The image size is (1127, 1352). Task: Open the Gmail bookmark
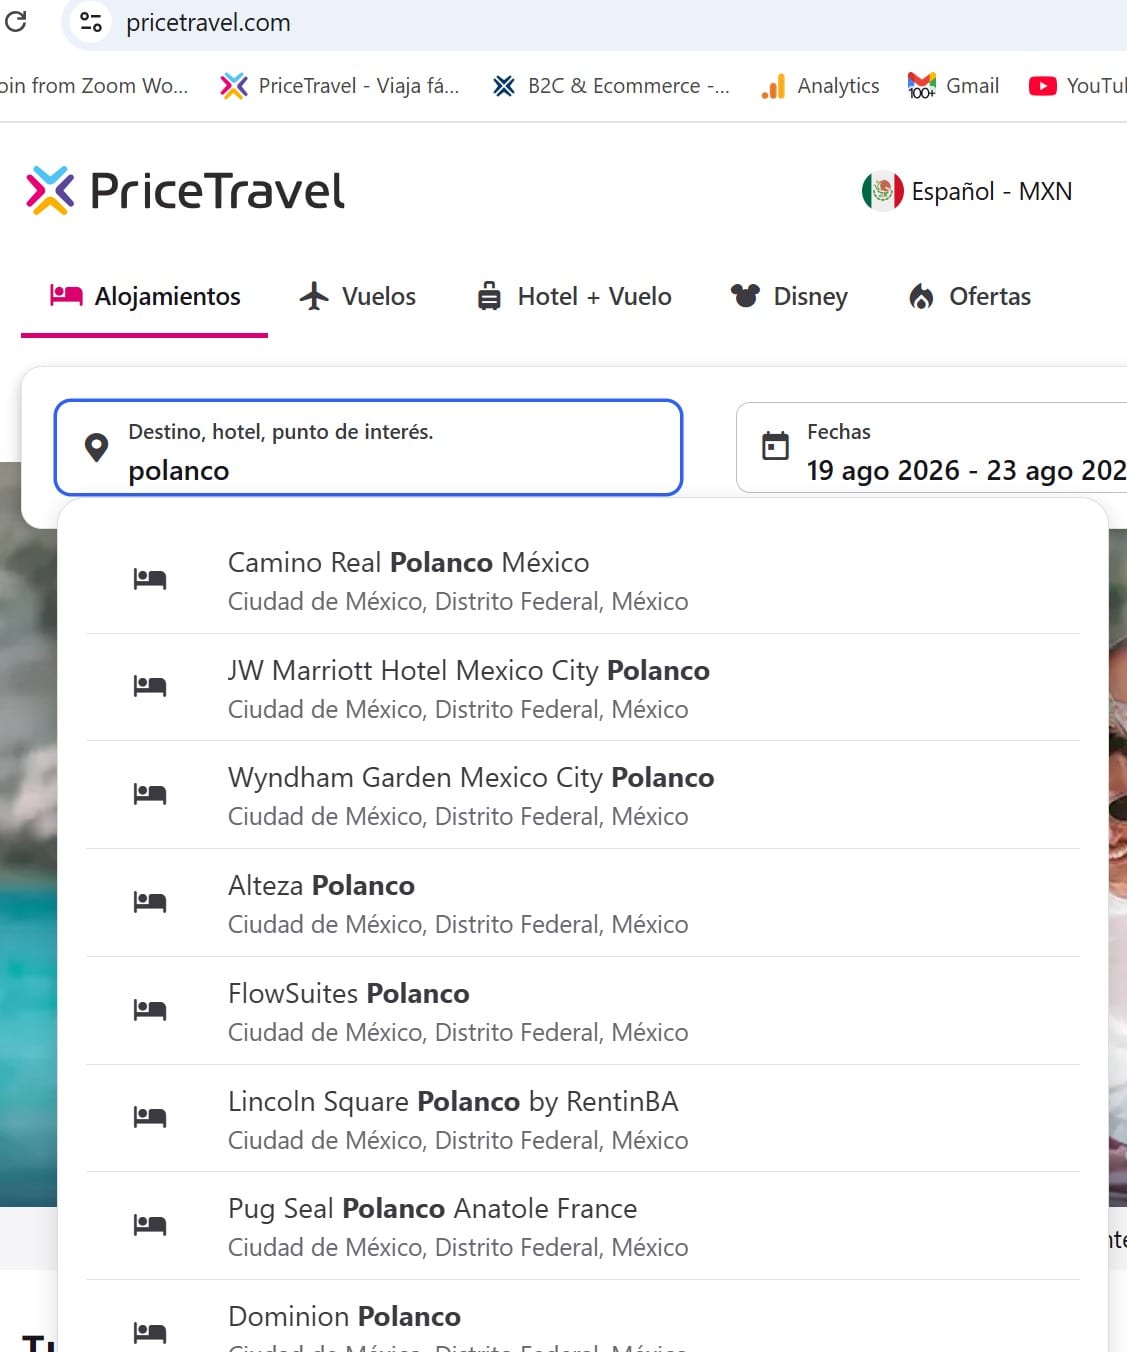click(x=953, y=86)
